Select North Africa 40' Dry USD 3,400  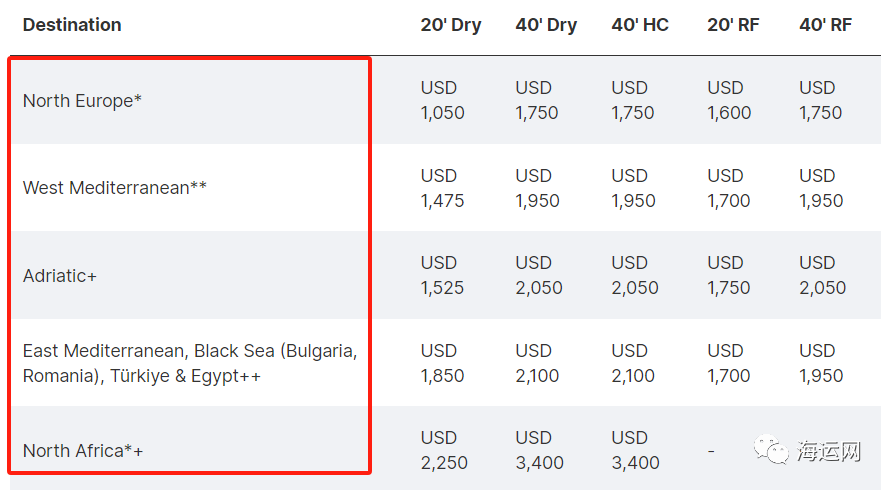coord(539,451)
